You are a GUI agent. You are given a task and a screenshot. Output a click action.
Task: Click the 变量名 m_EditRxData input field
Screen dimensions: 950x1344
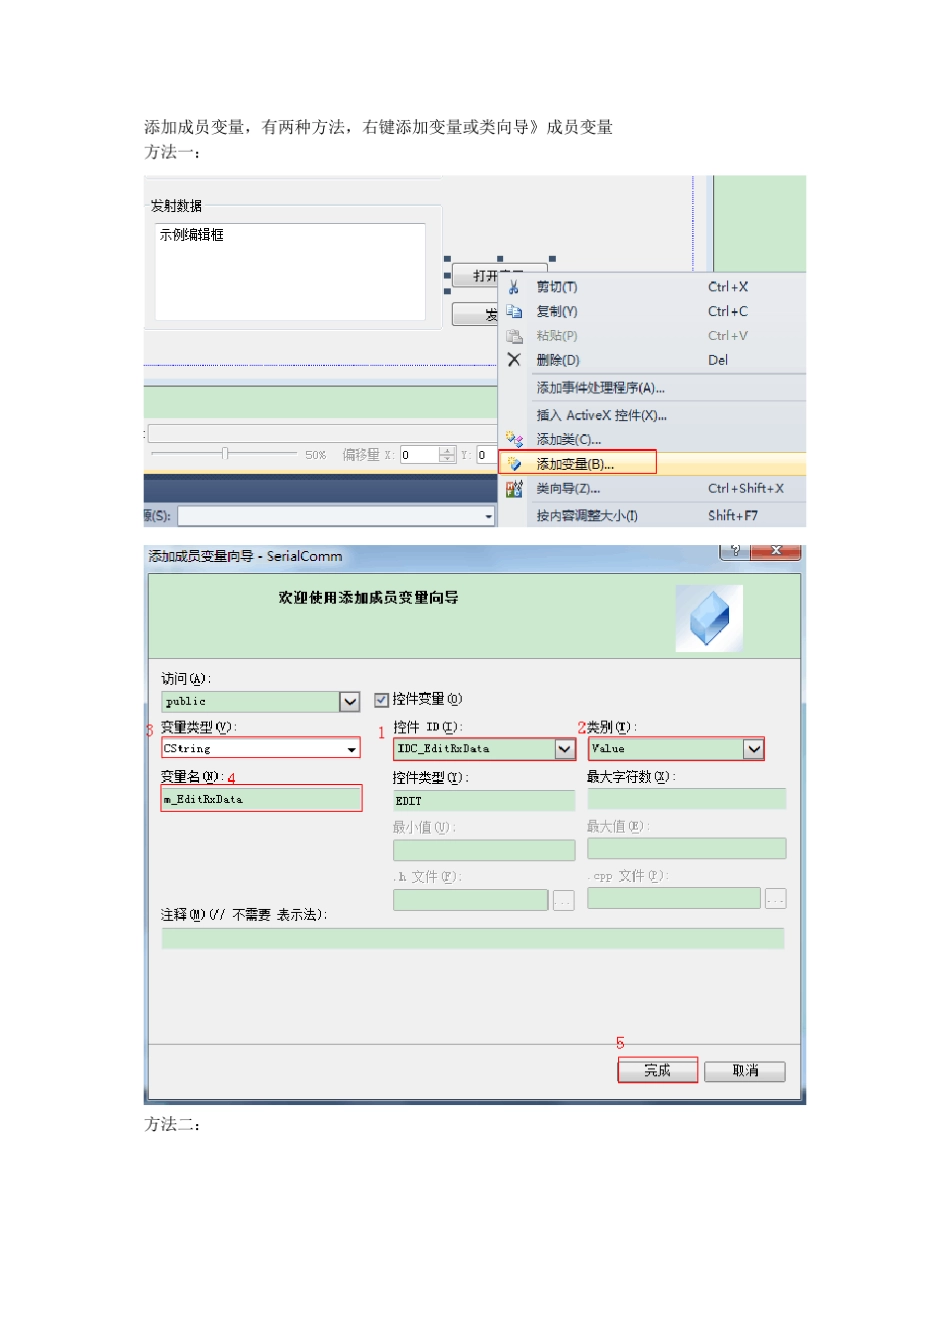coord(261,800)
